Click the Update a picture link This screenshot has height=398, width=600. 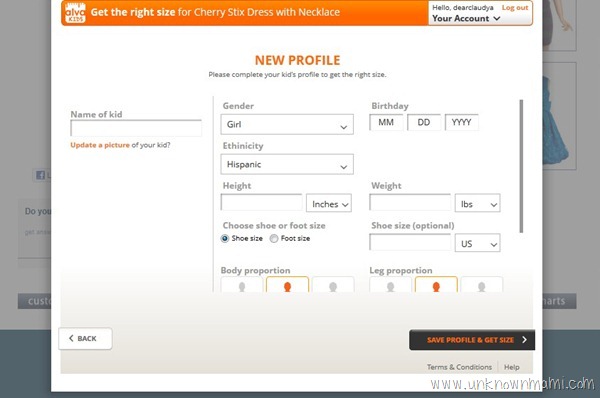point(100,145)
